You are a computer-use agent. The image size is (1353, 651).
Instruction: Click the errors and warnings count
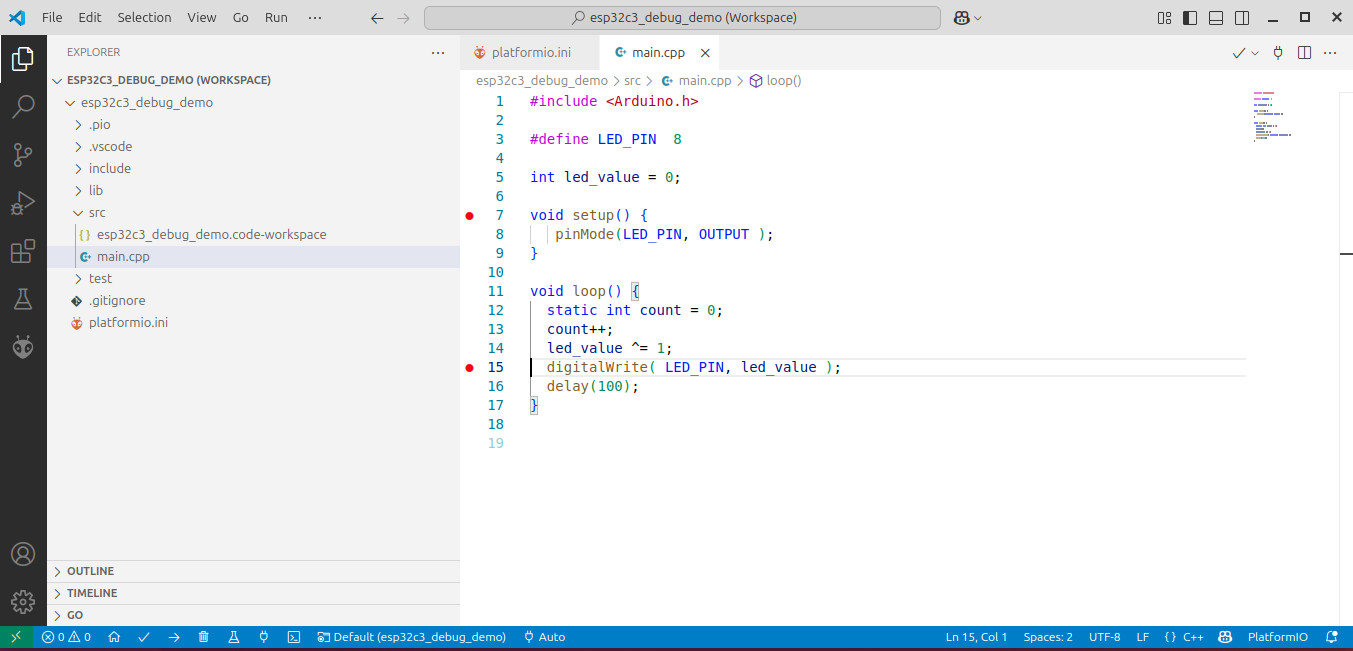[x=67, y=637]
